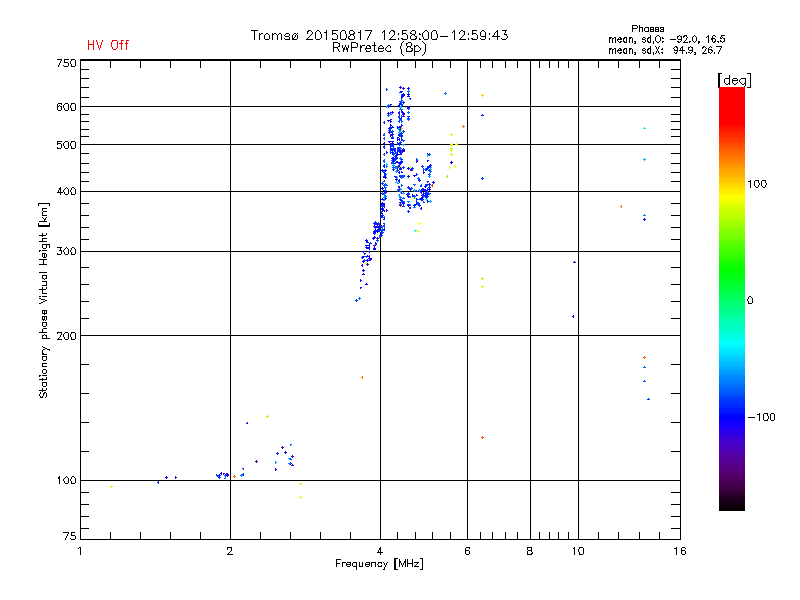Screen dimensions: 800x600
Task: Click the y-axis '200' tick label
Action: [66, 336]
